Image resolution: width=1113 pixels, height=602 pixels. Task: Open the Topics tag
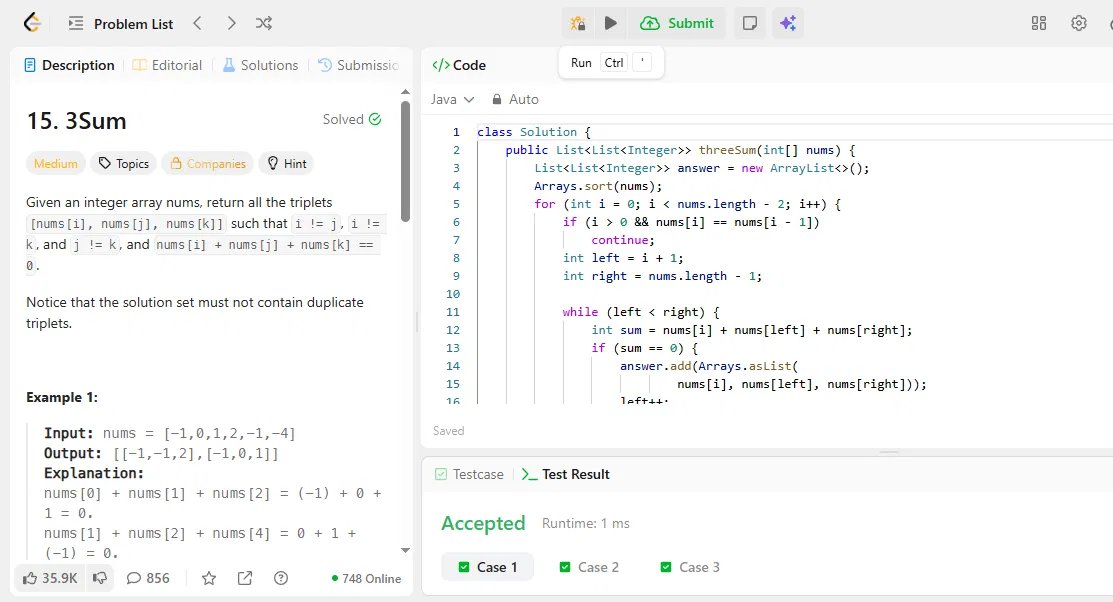click(124, 163)
